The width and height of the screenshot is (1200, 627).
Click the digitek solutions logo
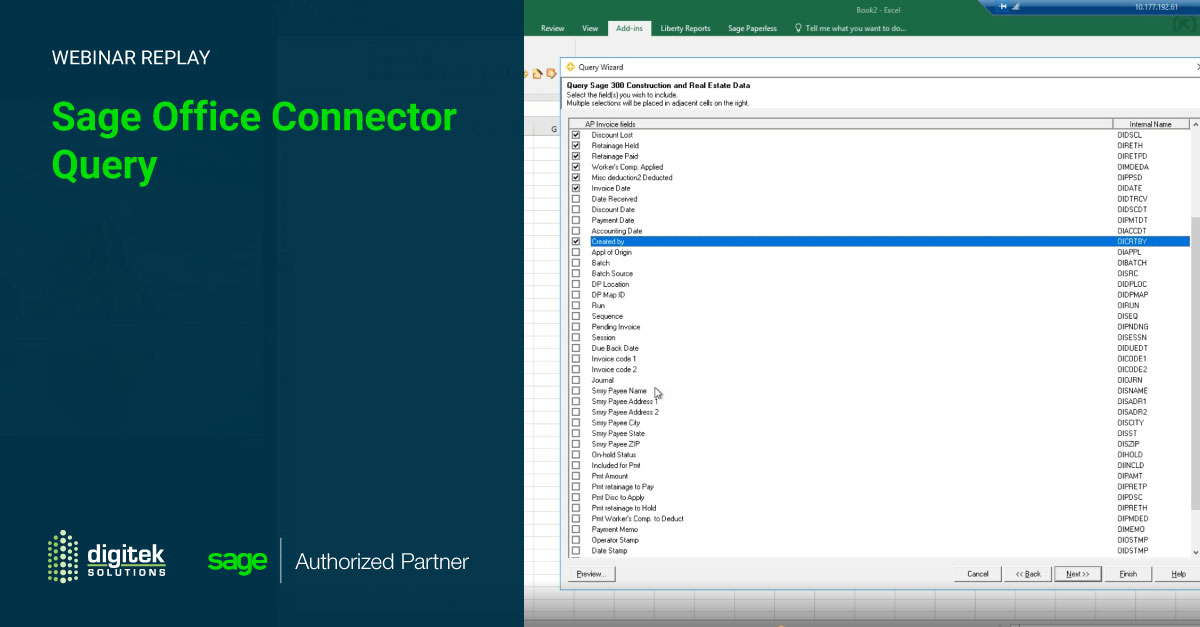pyautogui.click(x=107, y=556)
